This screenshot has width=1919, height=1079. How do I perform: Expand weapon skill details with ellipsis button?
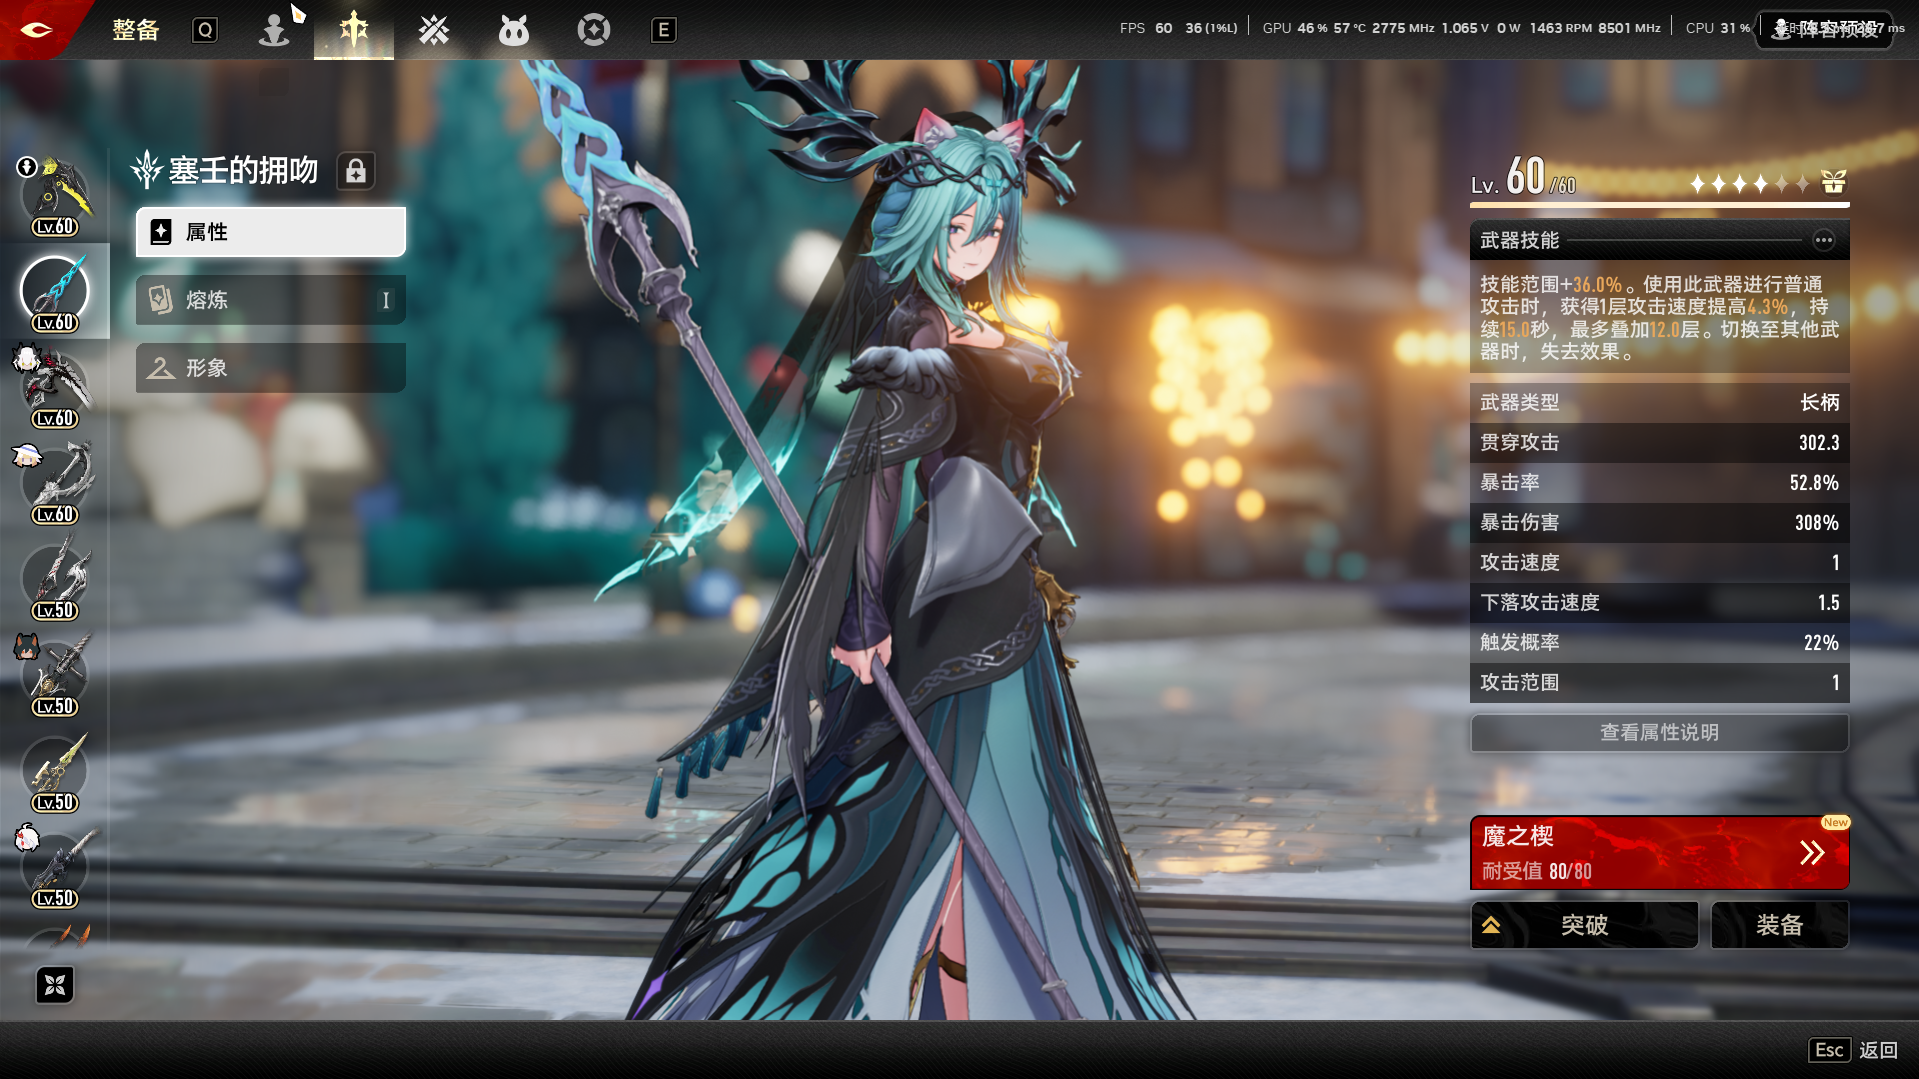pos(1823,240)
